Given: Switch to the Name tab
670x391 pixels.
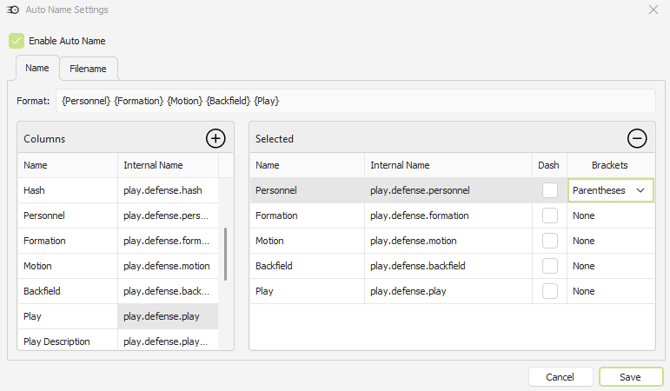Looking at the screenshot, I should tap(37, 68).
